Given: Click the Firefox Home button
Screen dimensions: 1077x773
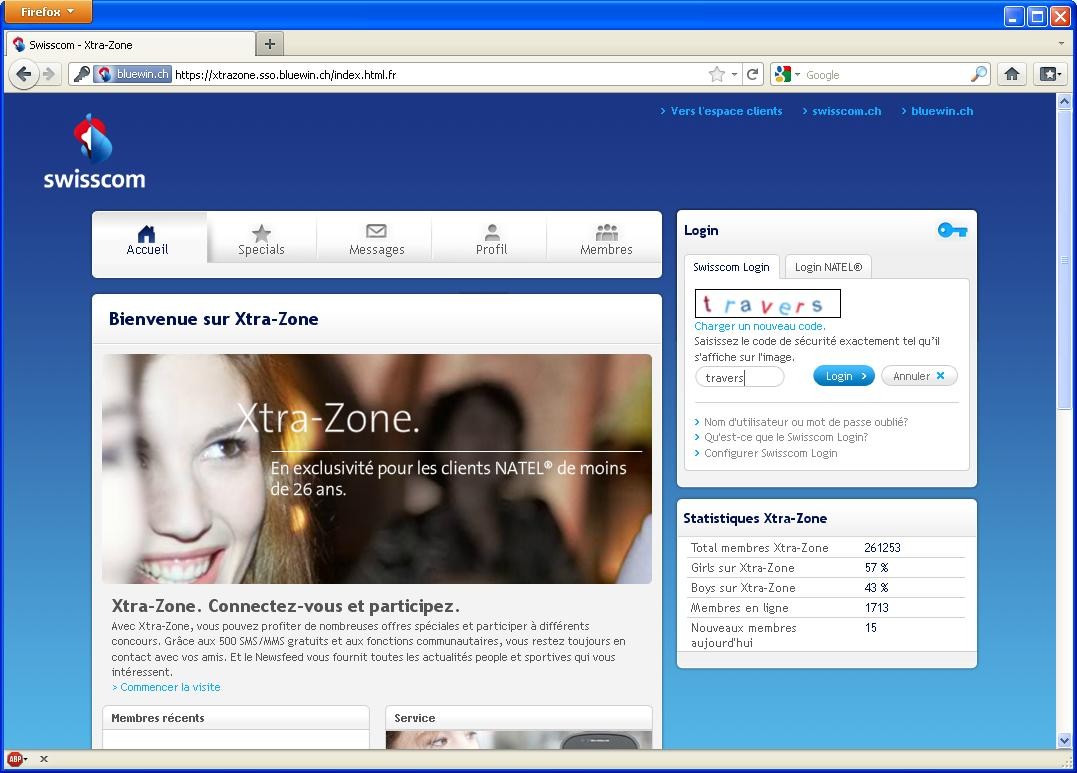Looking at the screenshot, I should coord(1011,73).
